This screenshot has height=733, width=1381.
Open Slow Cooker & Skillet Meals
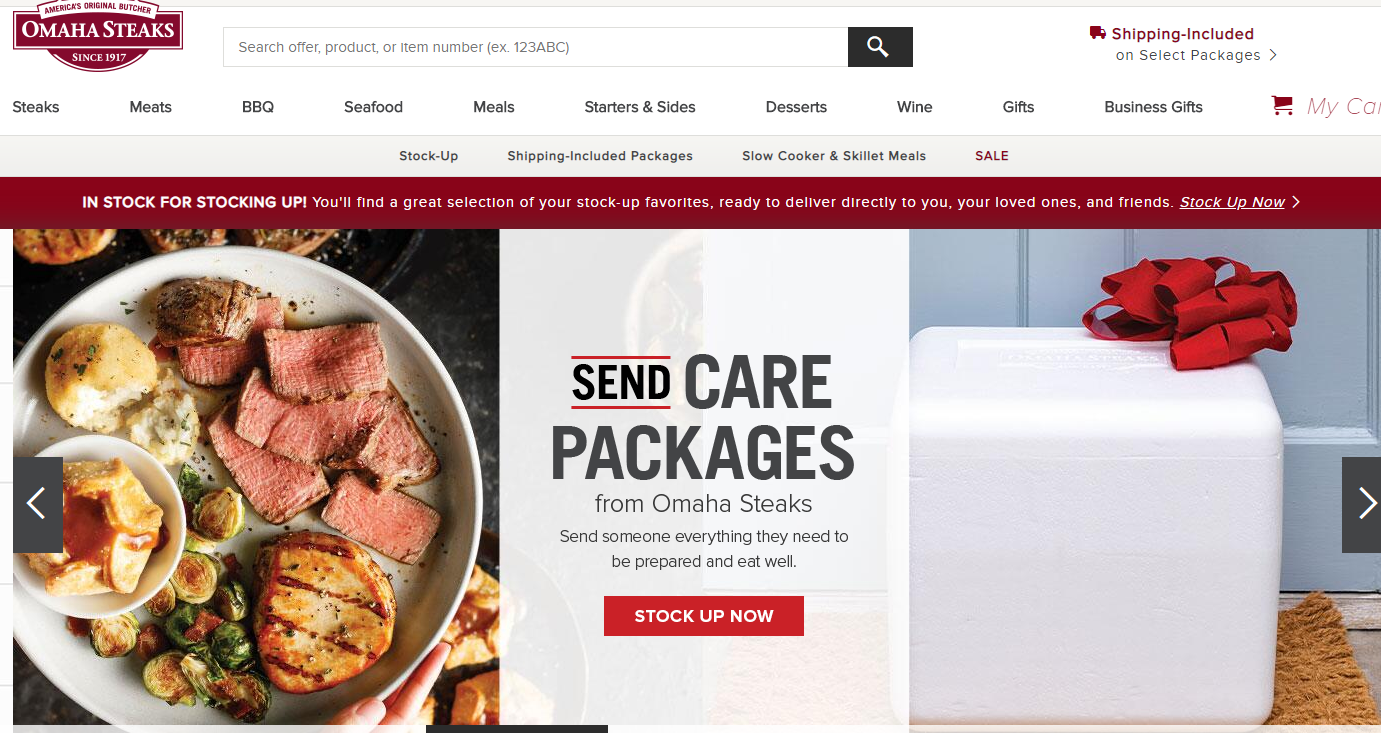834,156
